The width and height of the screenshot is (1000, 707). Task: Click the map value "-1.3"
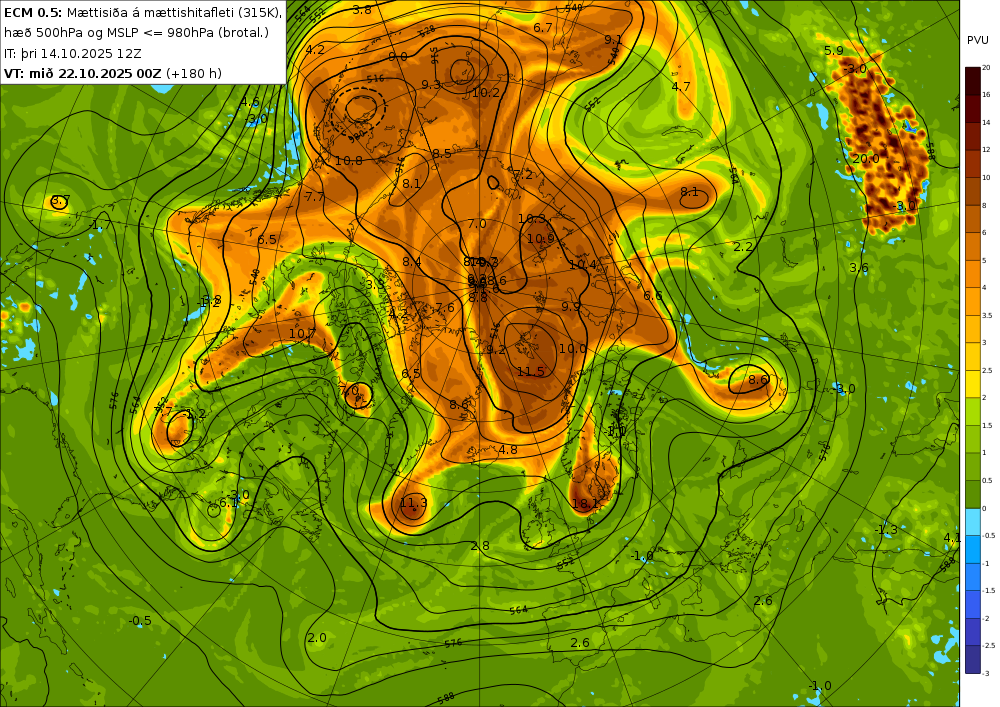click(886, 530)
